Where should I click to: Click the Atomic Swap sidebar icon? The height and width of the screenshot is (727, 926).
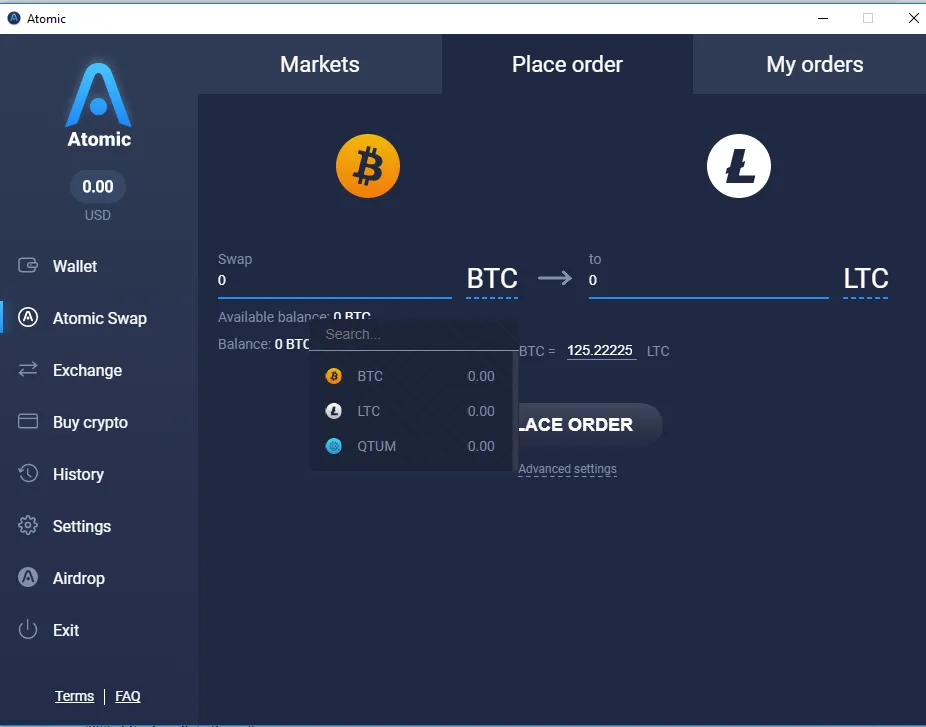pyautogui.click(x=28, y=317)
